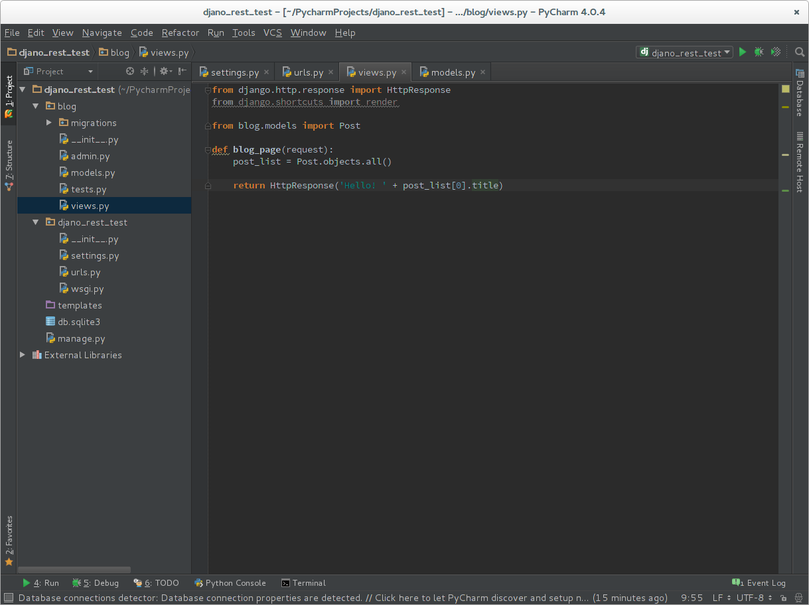Change the LF line separator setting
809x605 pixels.
tap(721, 598)
